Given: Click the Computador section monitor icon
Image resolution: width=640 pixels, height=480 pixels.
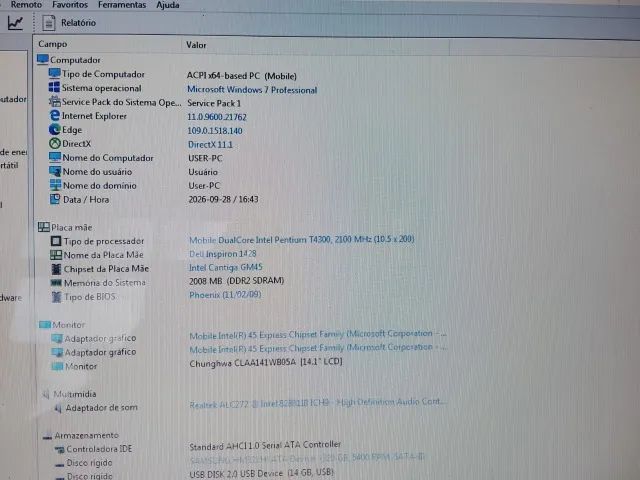Looking at the screenshot, I should pyautogui.click(x=42, y=60).
